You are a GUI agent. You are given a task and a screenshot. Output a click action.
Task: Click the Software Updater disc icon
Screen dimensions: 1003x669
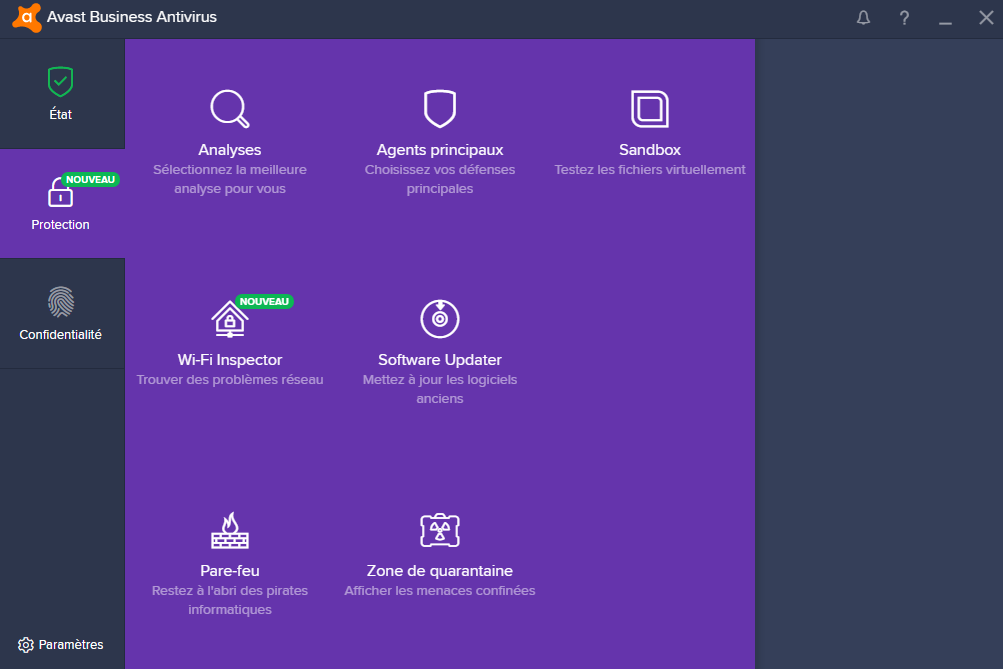click(x=440, y=319)
